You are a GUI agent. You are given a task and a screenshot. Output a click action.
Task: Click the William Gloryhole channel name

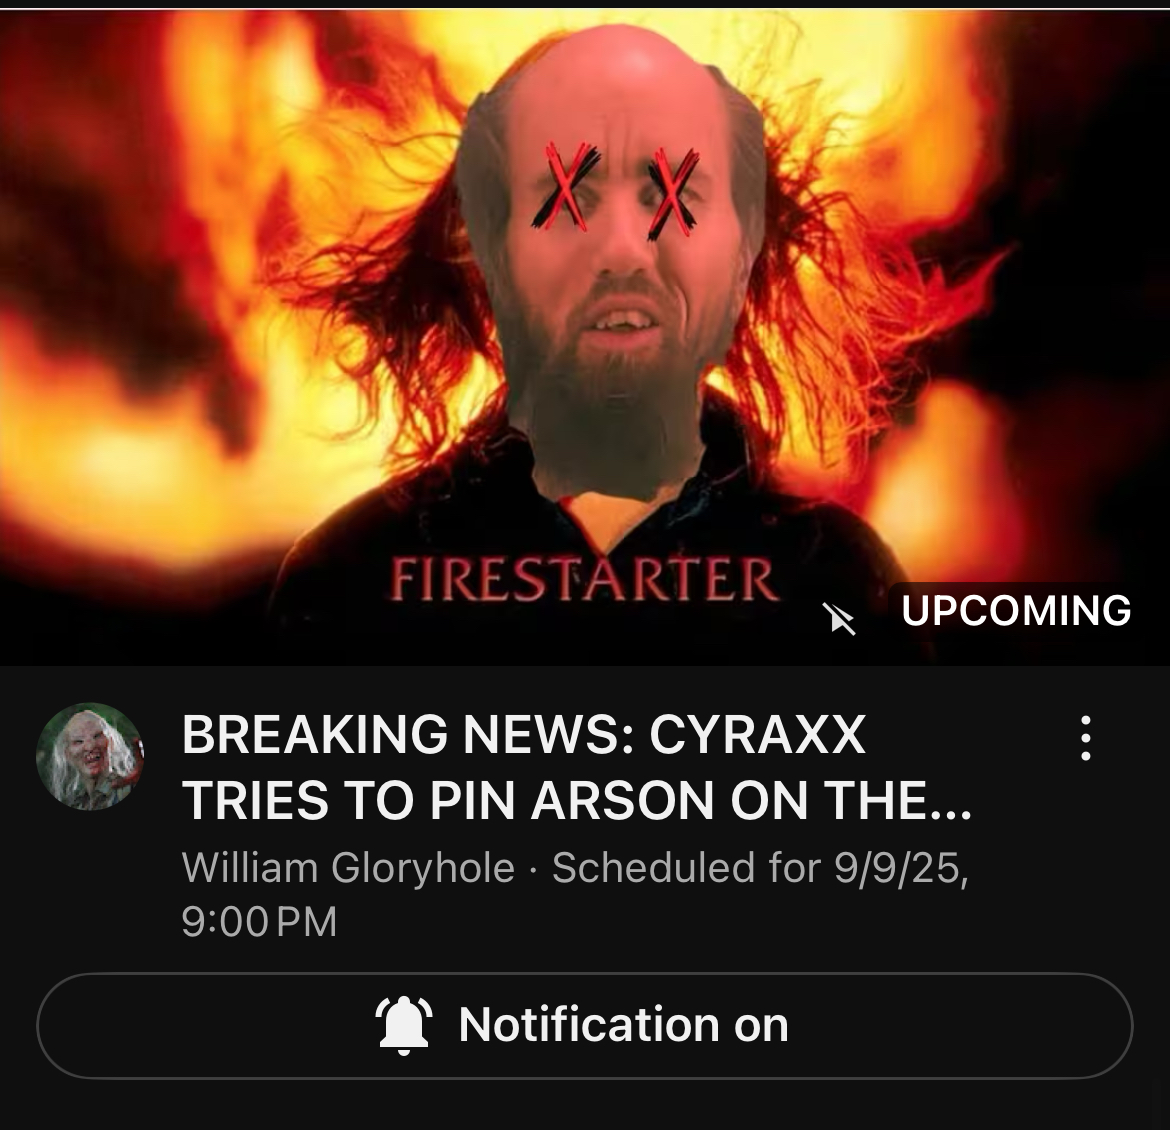(348, 868)
